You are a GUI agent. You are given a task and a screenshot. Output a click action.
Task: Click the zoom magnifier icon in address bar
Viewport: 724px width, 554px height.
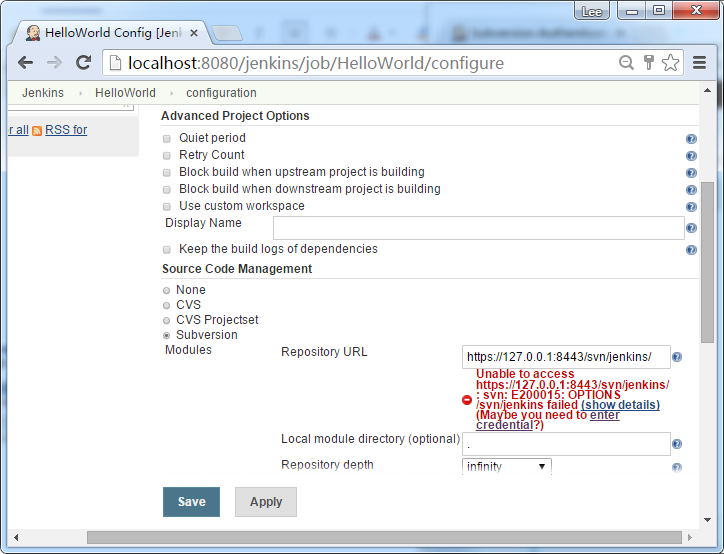[626, 63]
